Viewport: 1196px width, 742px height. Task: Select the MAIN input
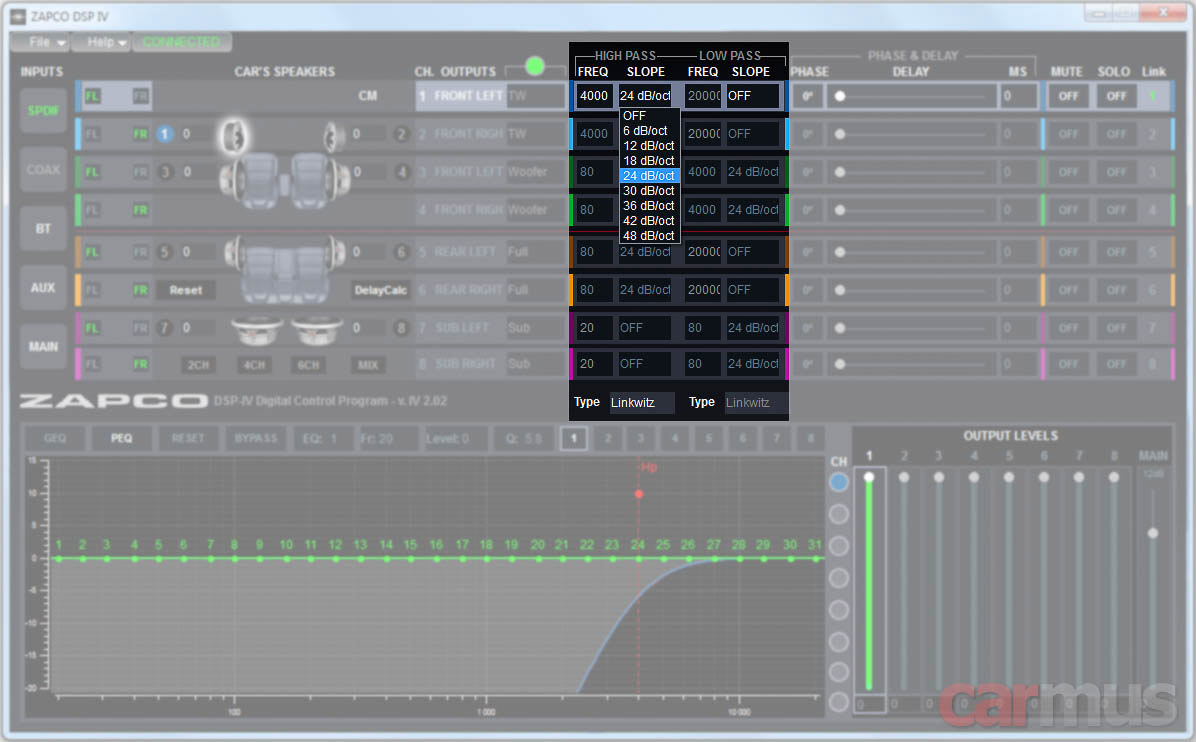tap(43, 347)
